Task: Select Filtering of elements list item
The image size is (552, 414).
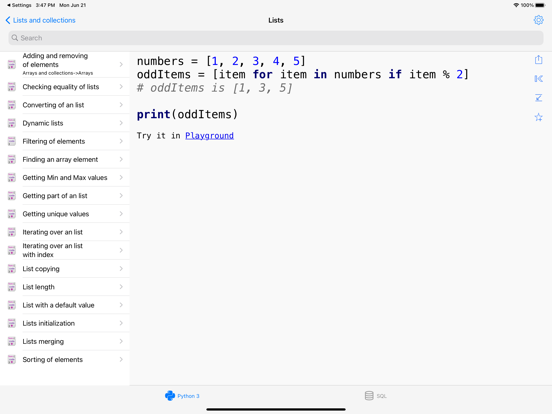Action: pyautogui.click(x=65, y=141)
